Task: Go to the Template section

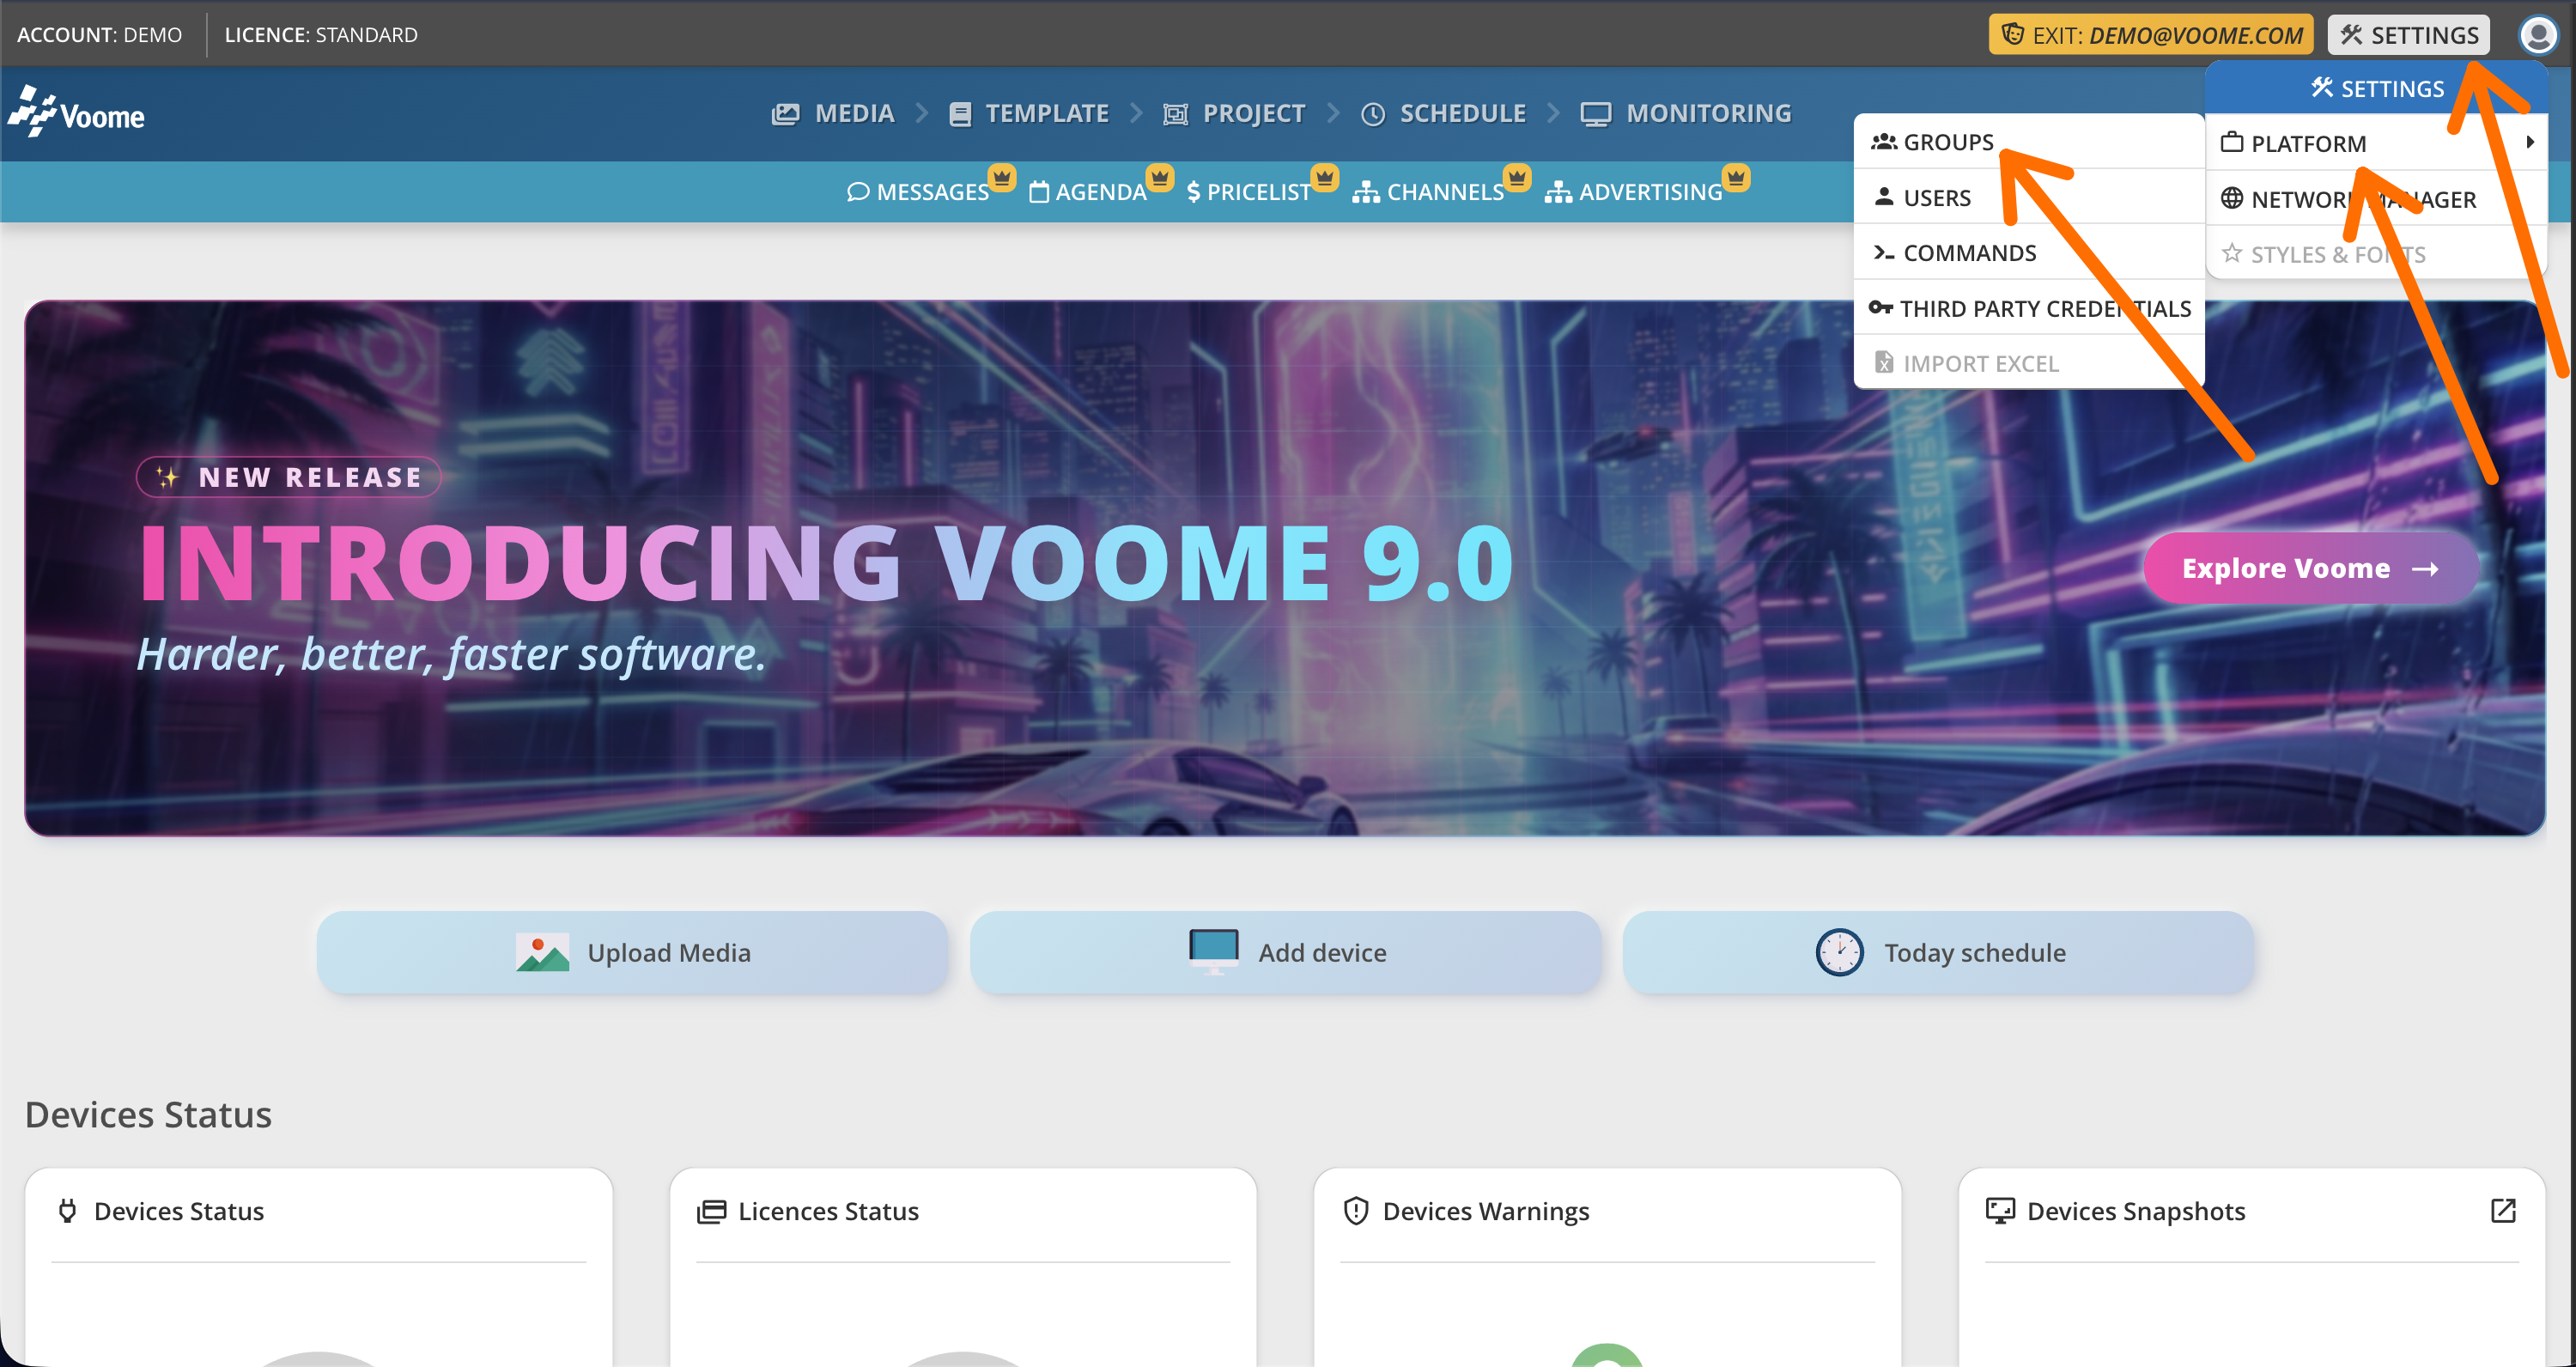Action: [1028, 114]
